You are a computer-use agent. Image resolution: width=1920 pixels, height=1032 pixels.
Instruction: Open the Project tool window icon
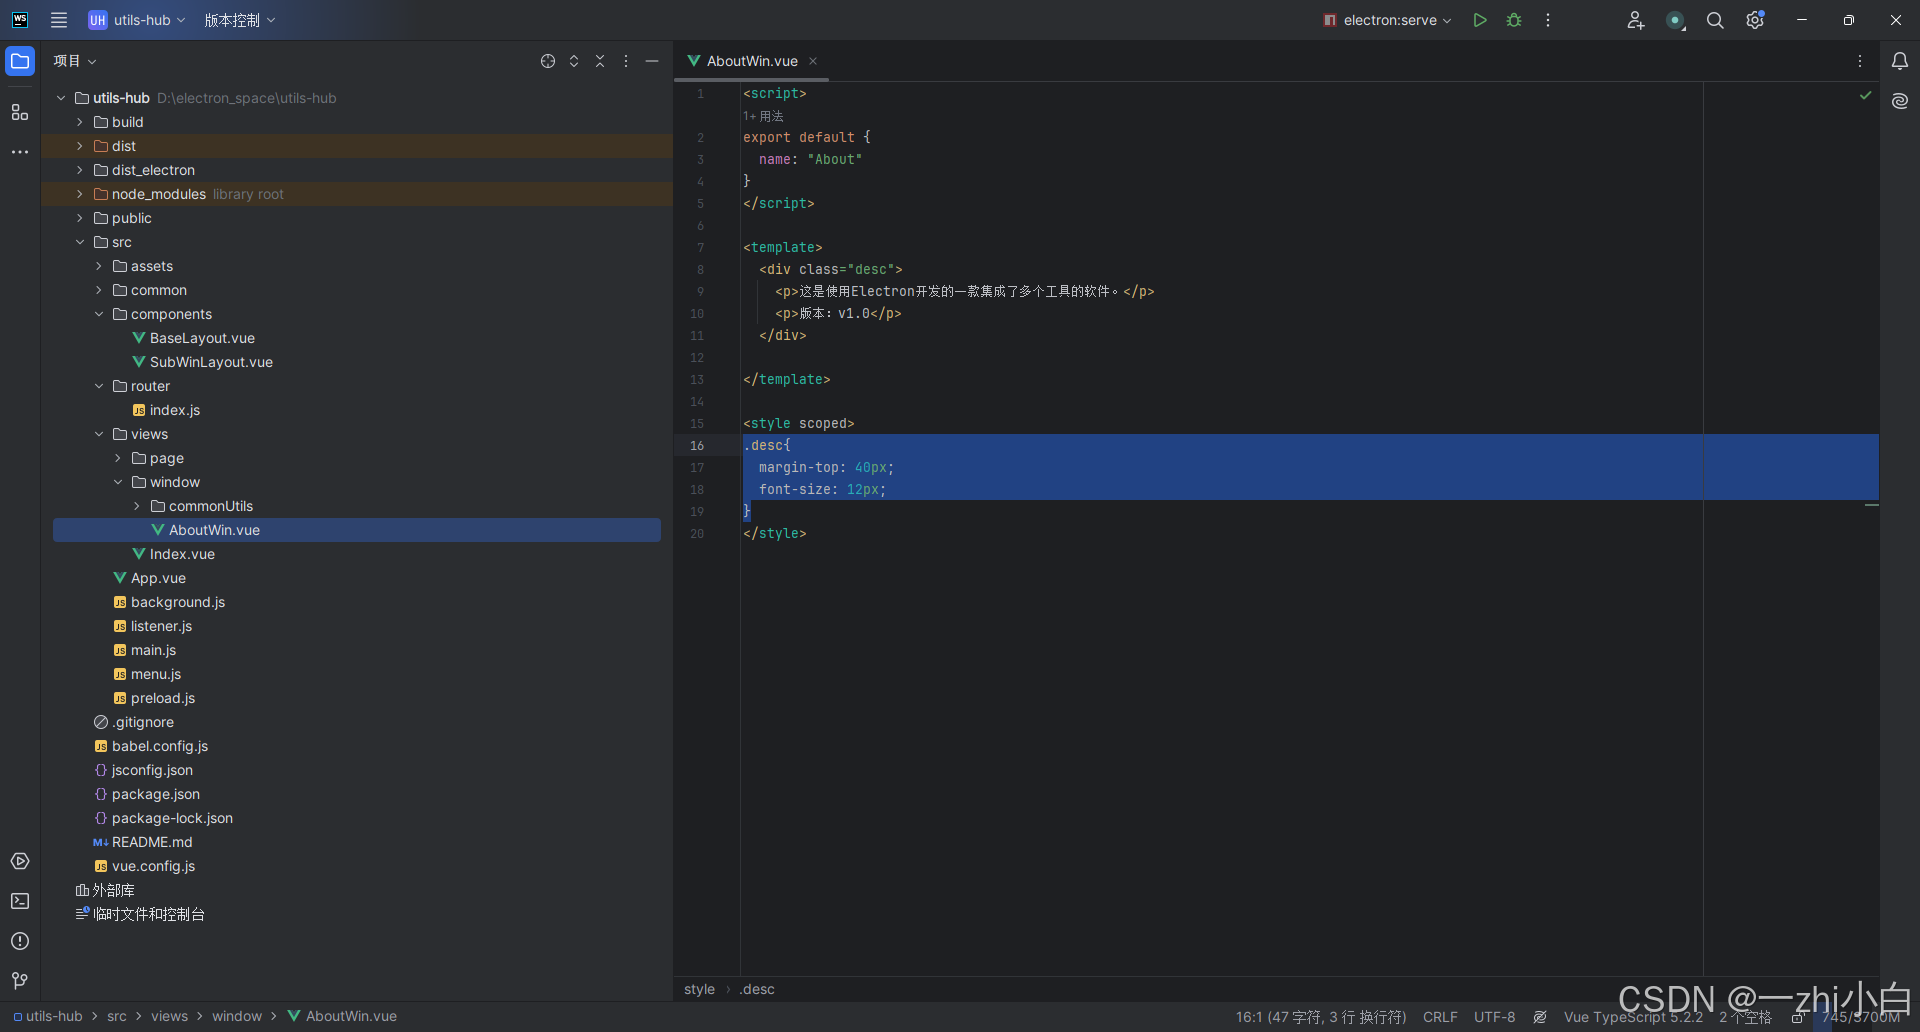pyautogui.click(x=20, y=61)
